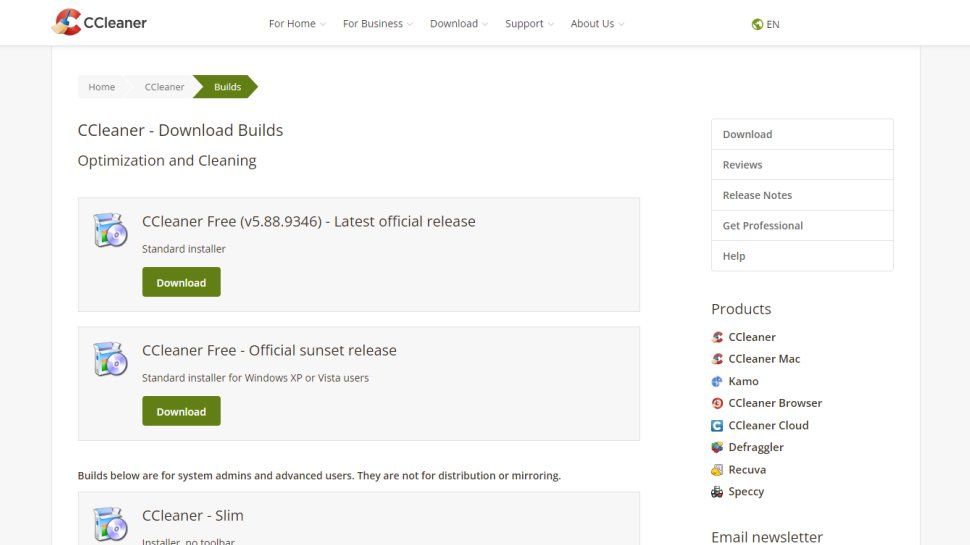This screenshot has width=970, height=545.
Task: Click CCleaner Mac product icon
Action: (x=717, y=359)
